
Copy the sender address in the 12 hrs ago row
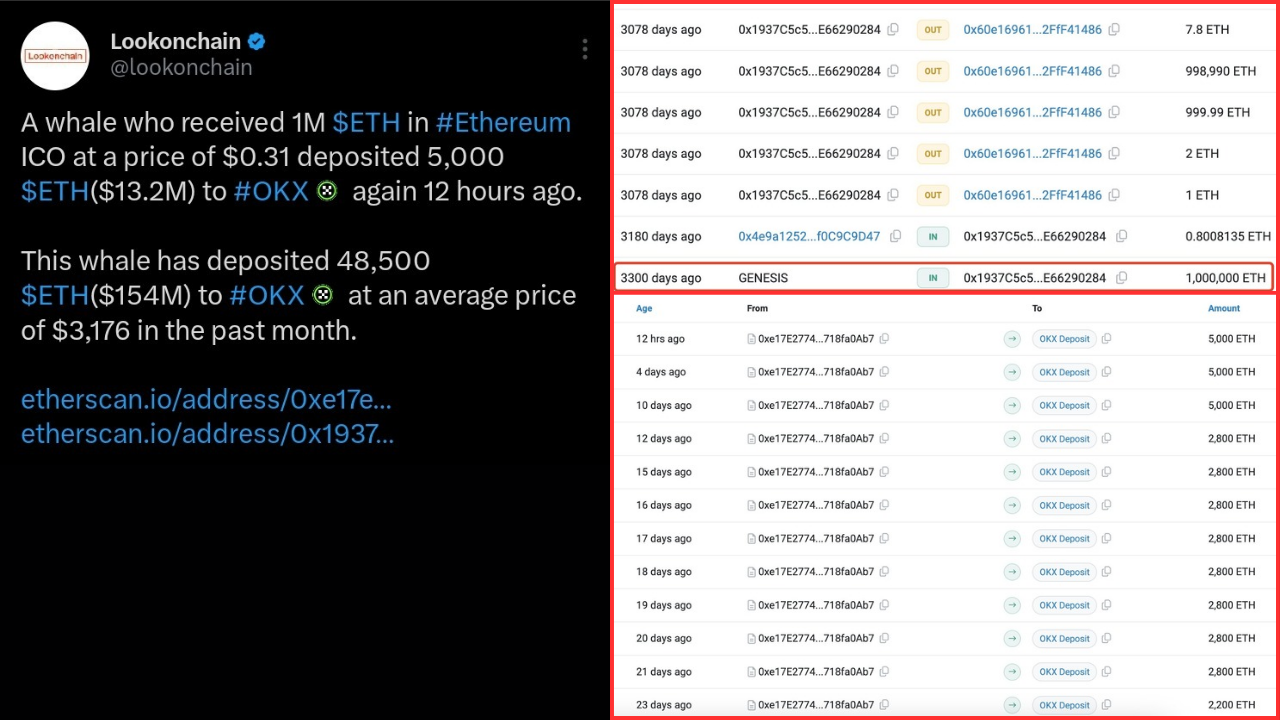pyautogui.click(x=884, y=339)
